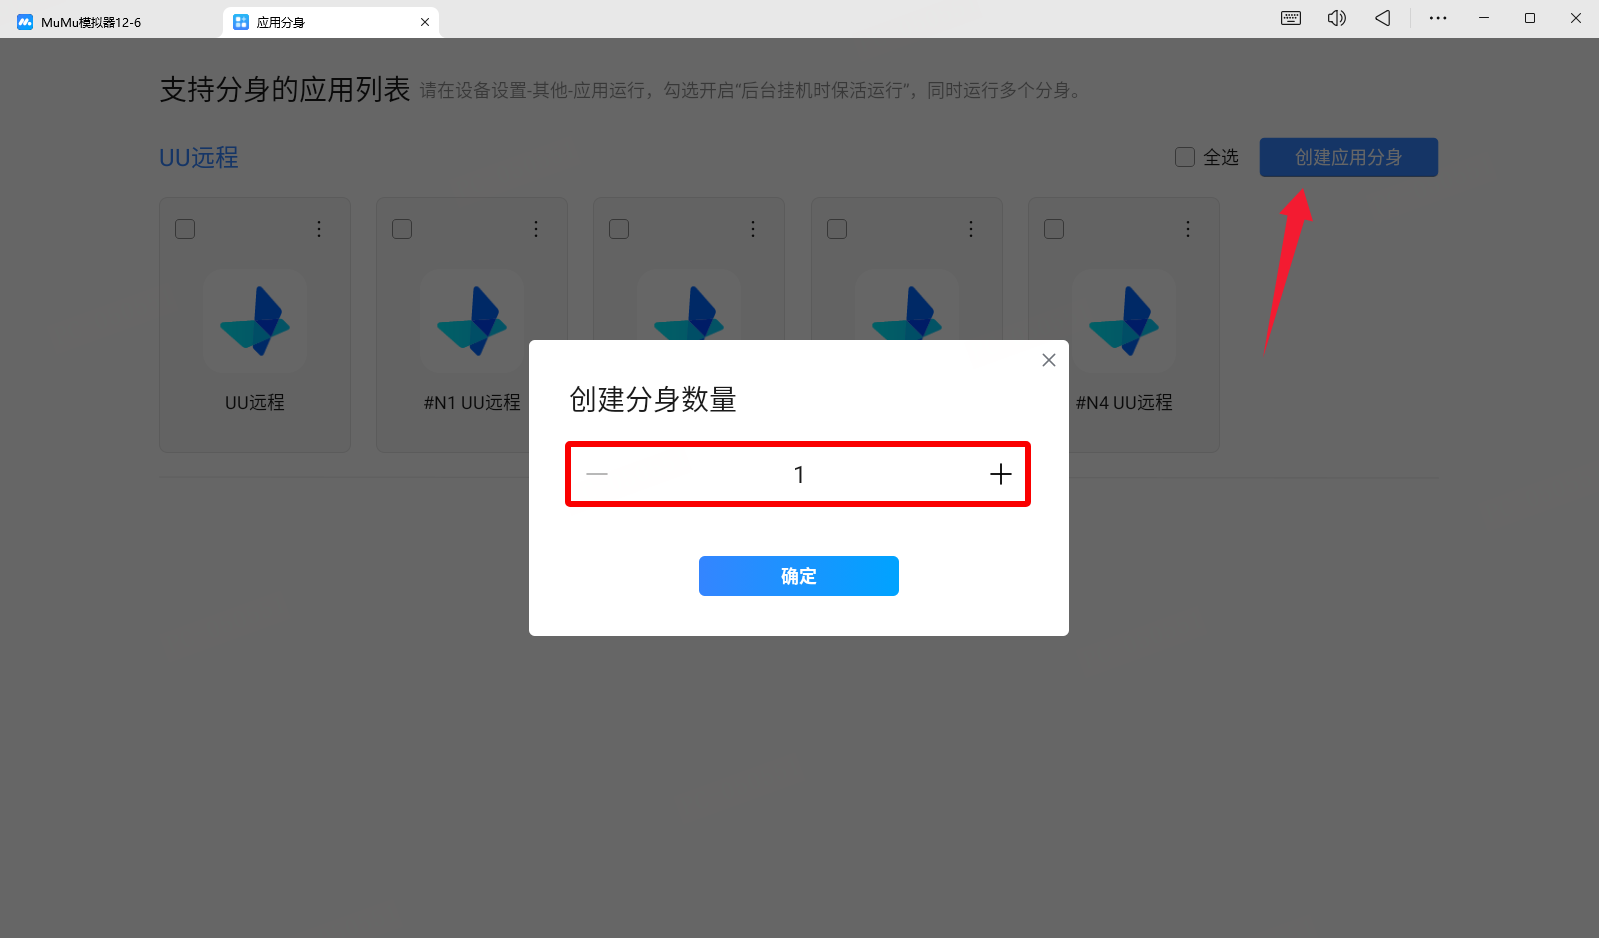Click the clone quantity number field
The image size is (1599, 938).
(x=798, y=474)
